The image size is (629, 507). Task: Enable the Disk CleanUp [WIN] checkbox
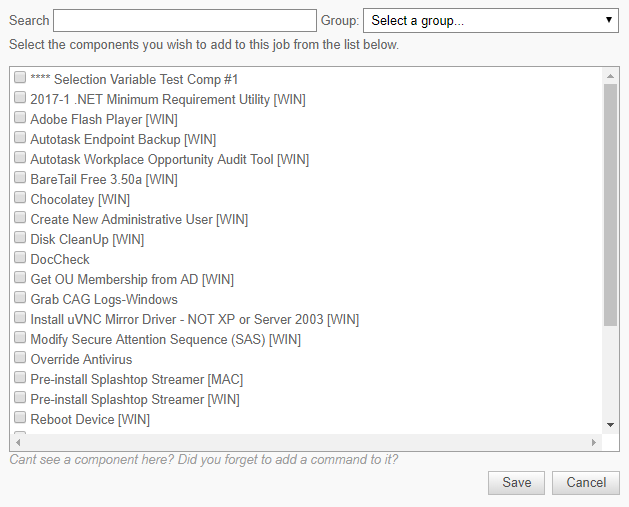click(x=20, y=237)
